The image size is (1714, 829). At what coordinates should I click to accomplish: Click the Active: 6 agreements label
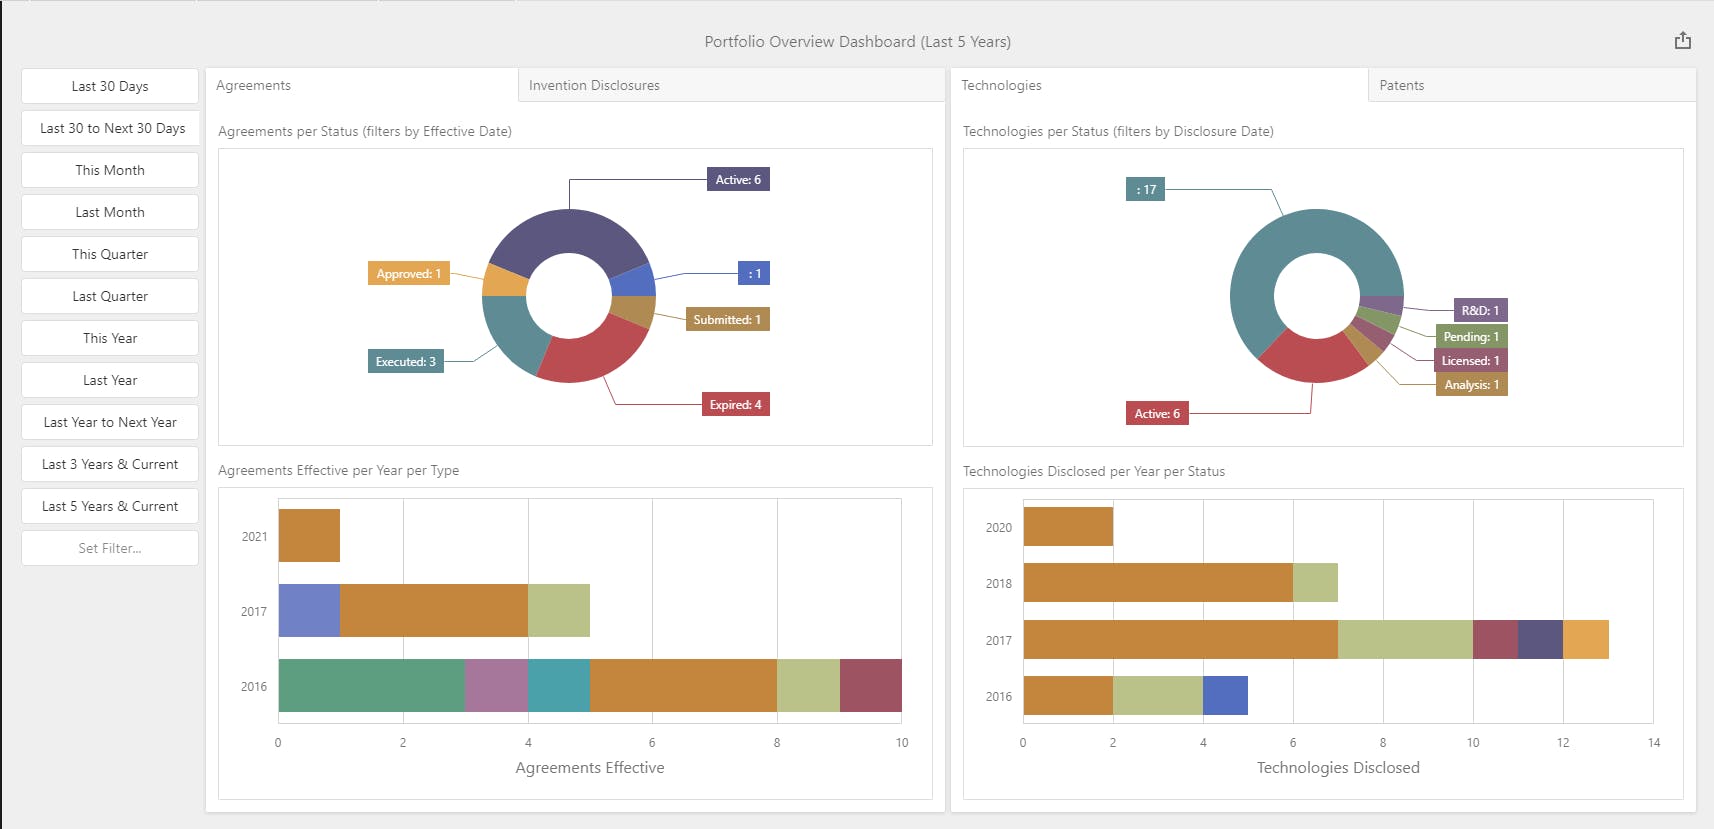tap(738, 180)
